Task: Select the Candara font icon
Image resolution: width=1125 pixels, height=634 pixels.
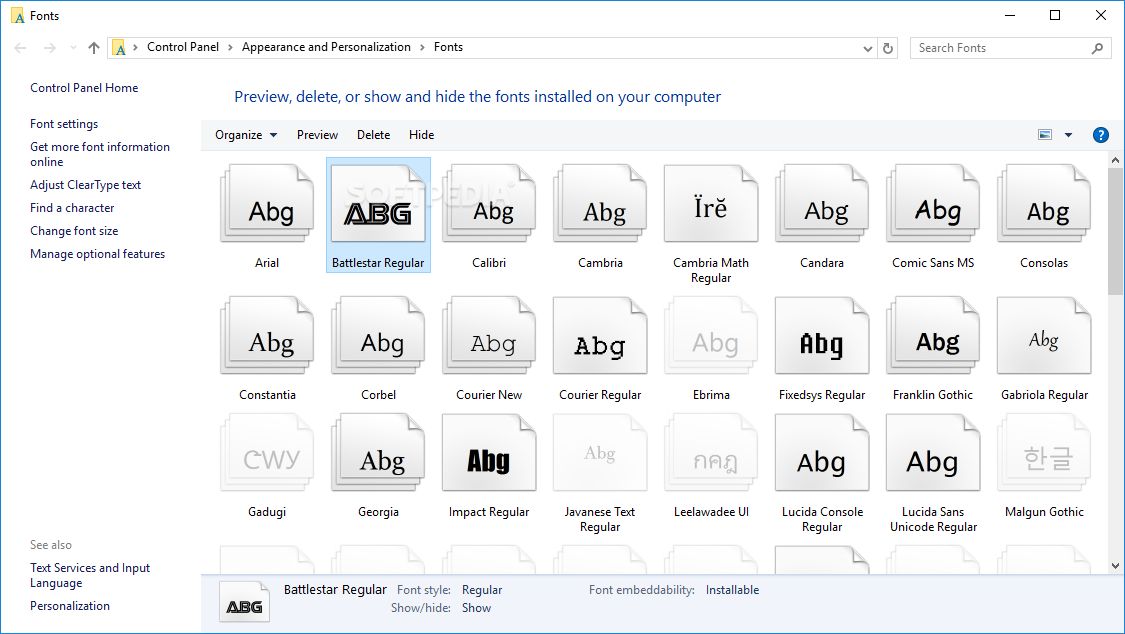Action: click(x=822, y=203)
